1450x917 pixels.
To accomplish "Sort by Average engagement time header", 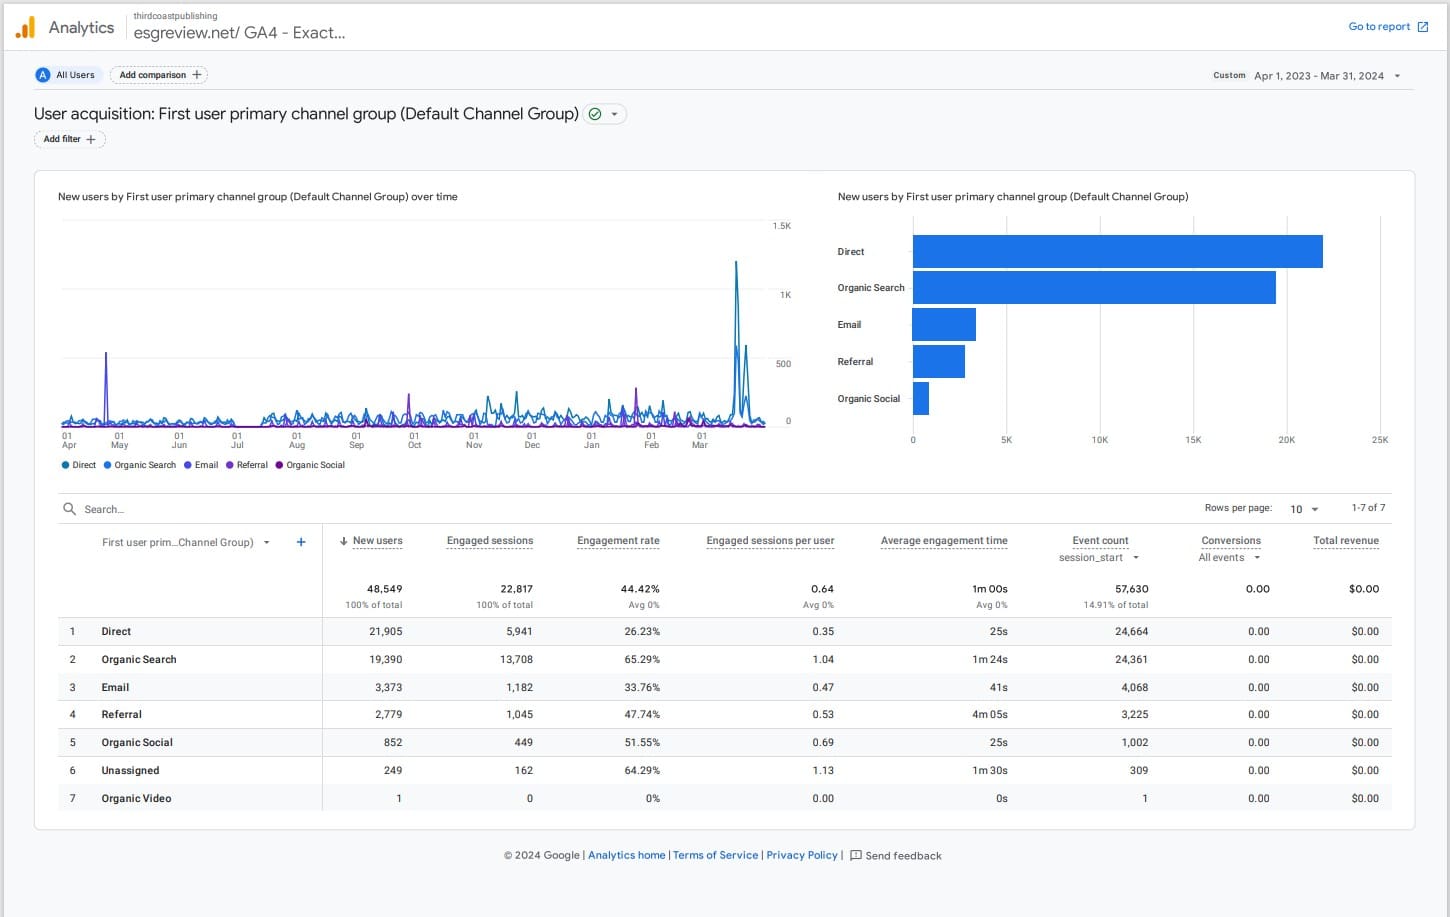I will click(x=944, y=541).
